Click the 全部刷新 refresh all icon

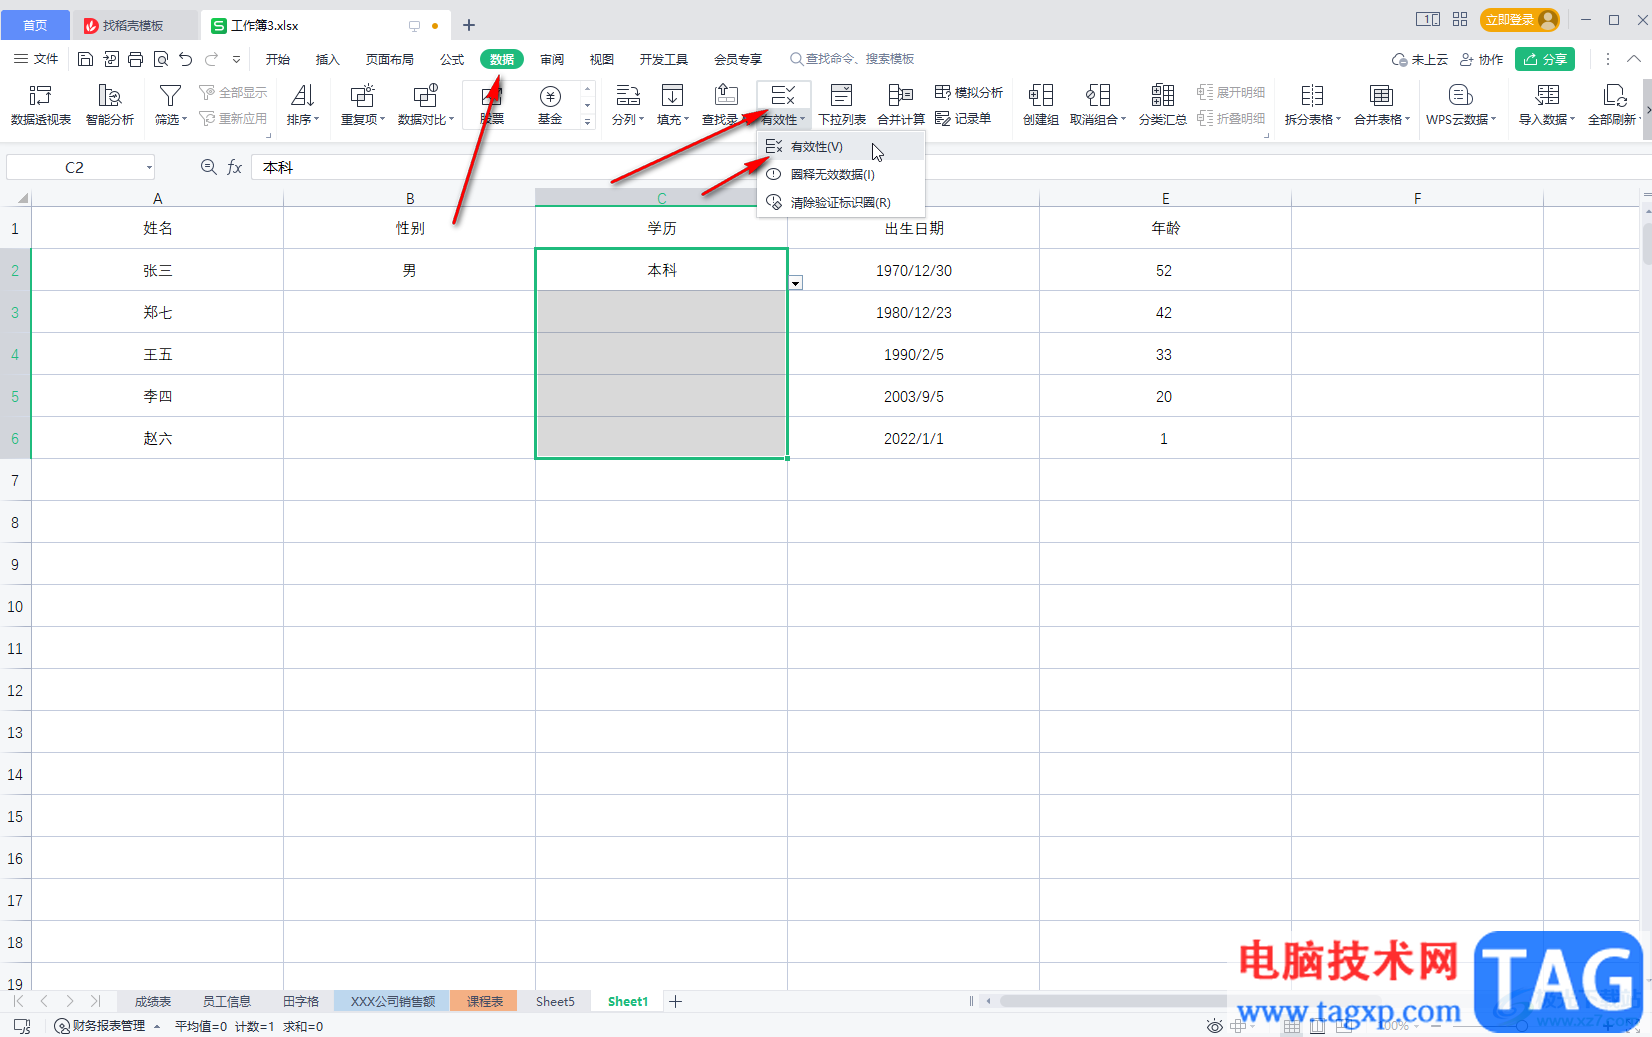click(x=1615, y=96)
